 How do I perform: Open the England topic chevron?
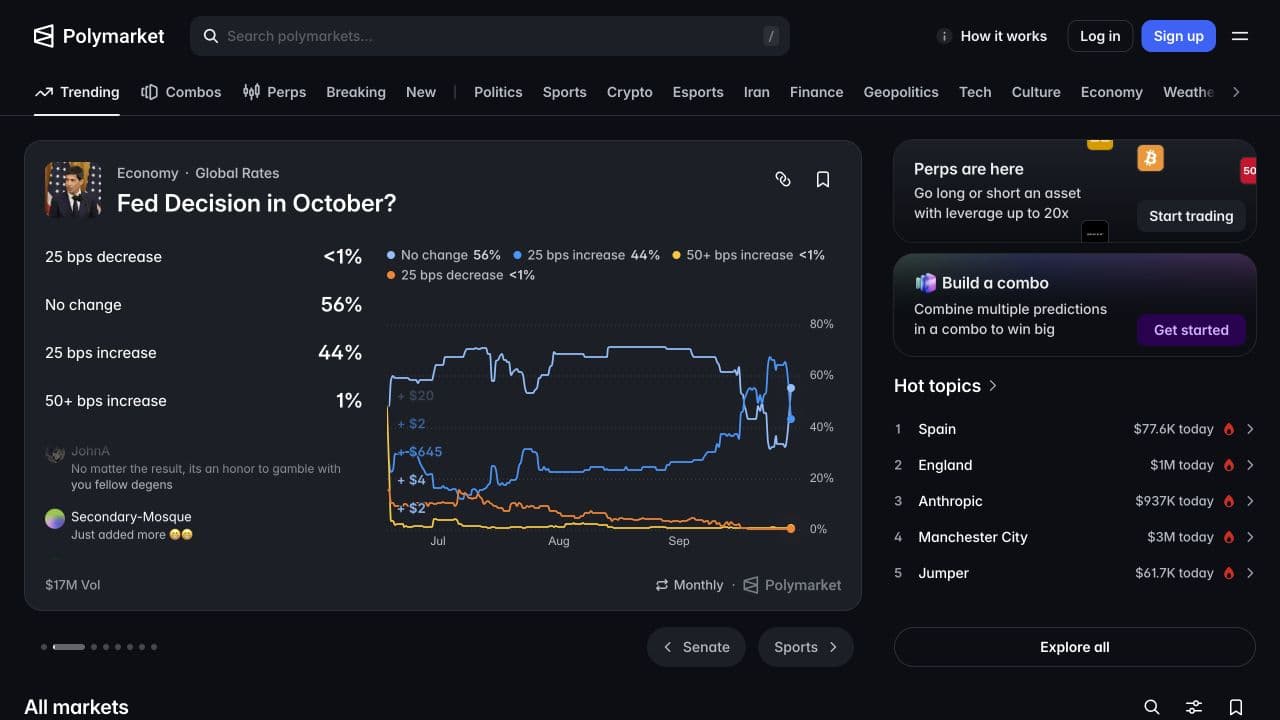1250,465
